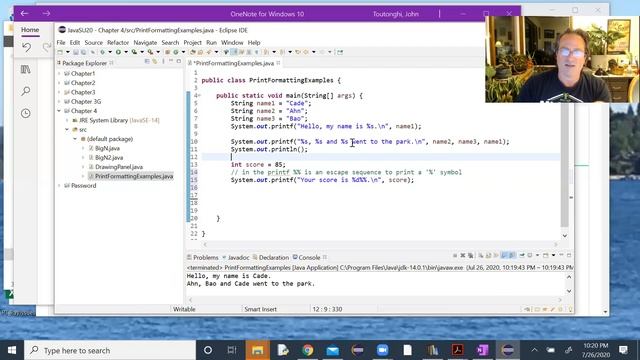Open Debug button dropdown arrow

click(x=110, y=52)
